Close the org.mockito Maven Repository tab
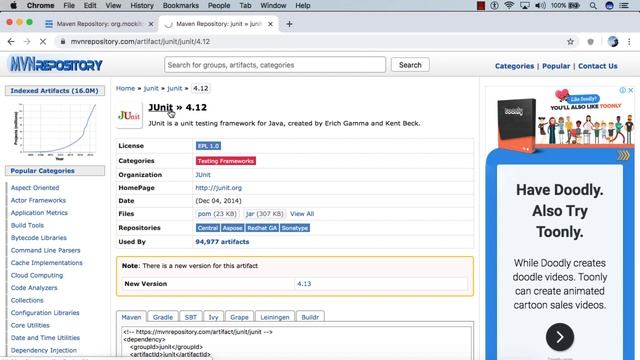 coord(151,24)
